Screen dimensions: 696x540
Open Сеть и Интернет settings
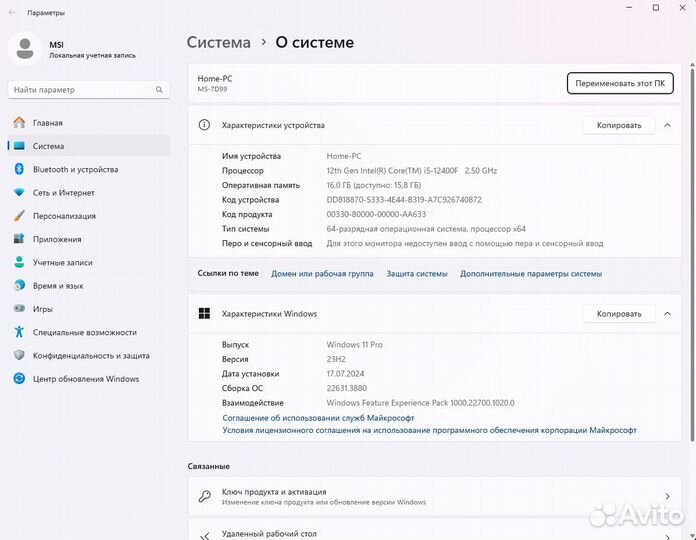pos(89,193)
